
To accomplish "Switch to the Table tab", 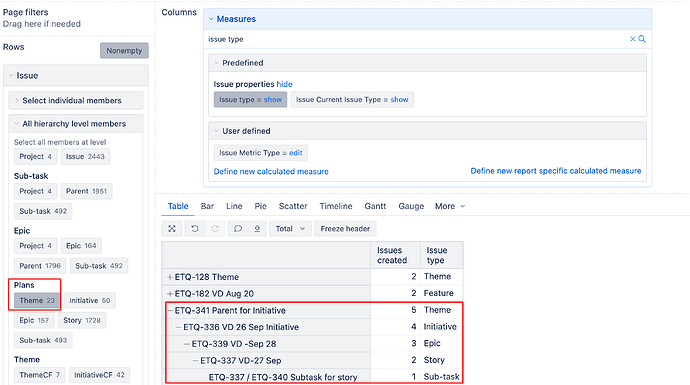I will [178, 206].
